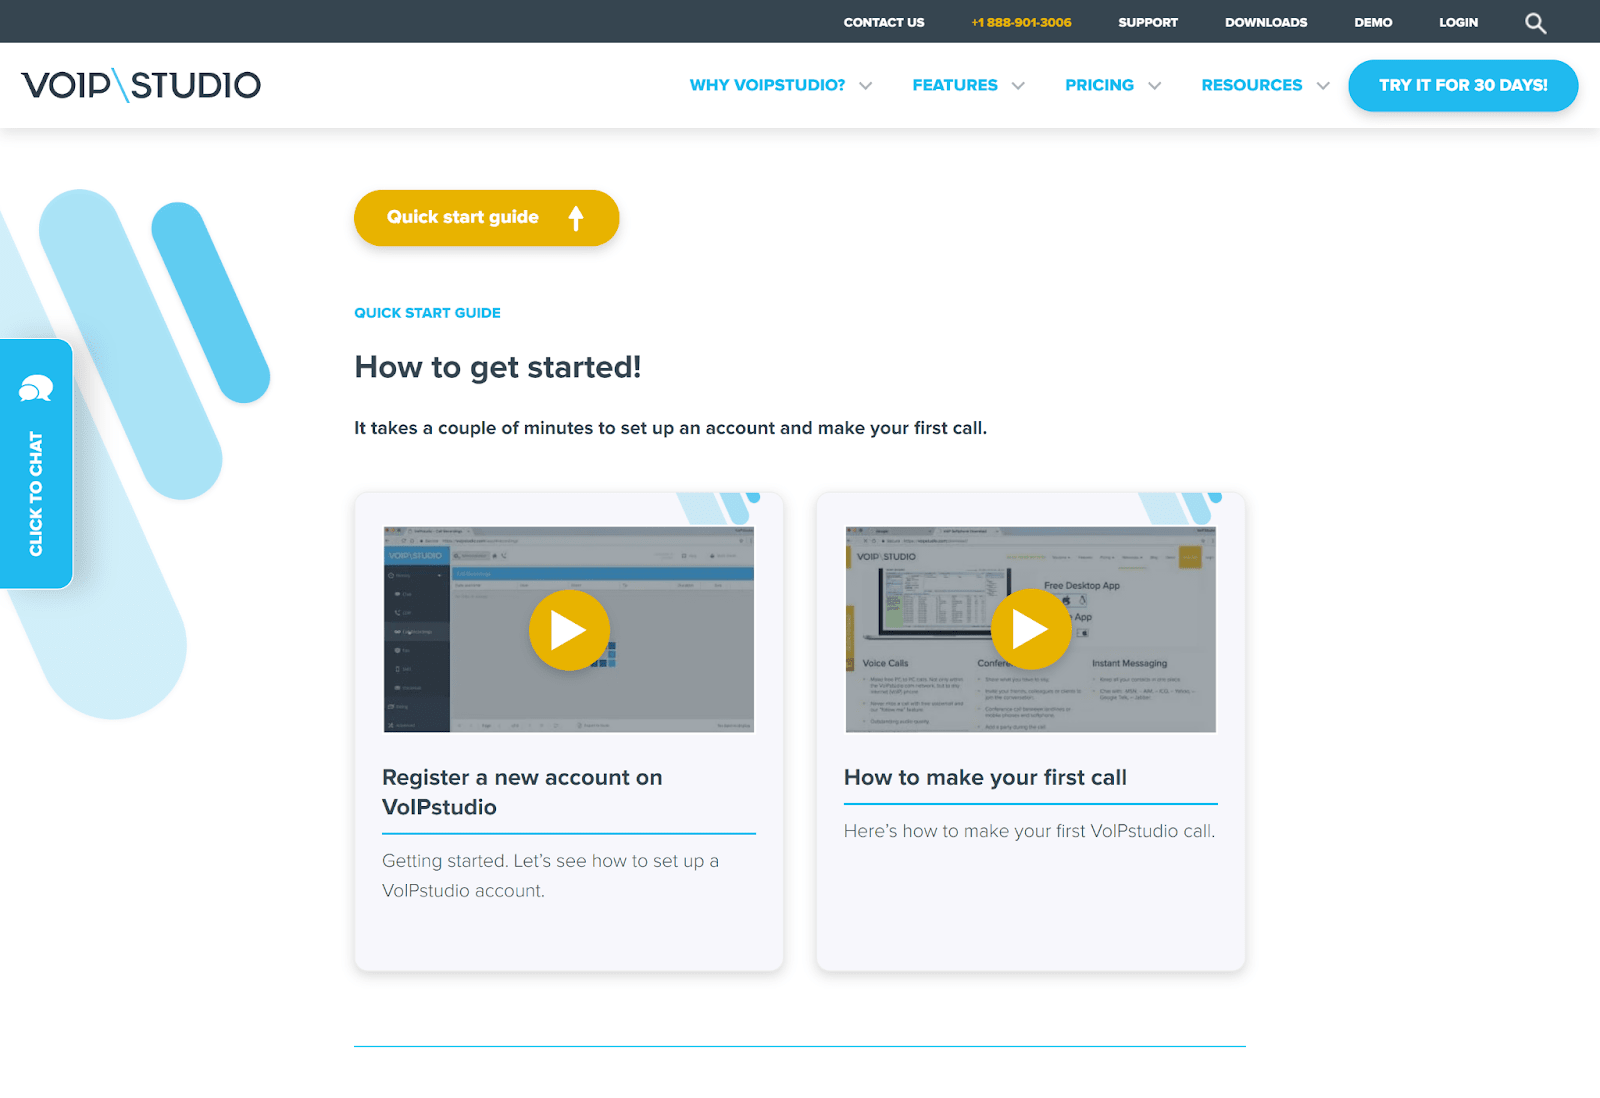
Task: Go to Contact Us
Action: [884, 22]
